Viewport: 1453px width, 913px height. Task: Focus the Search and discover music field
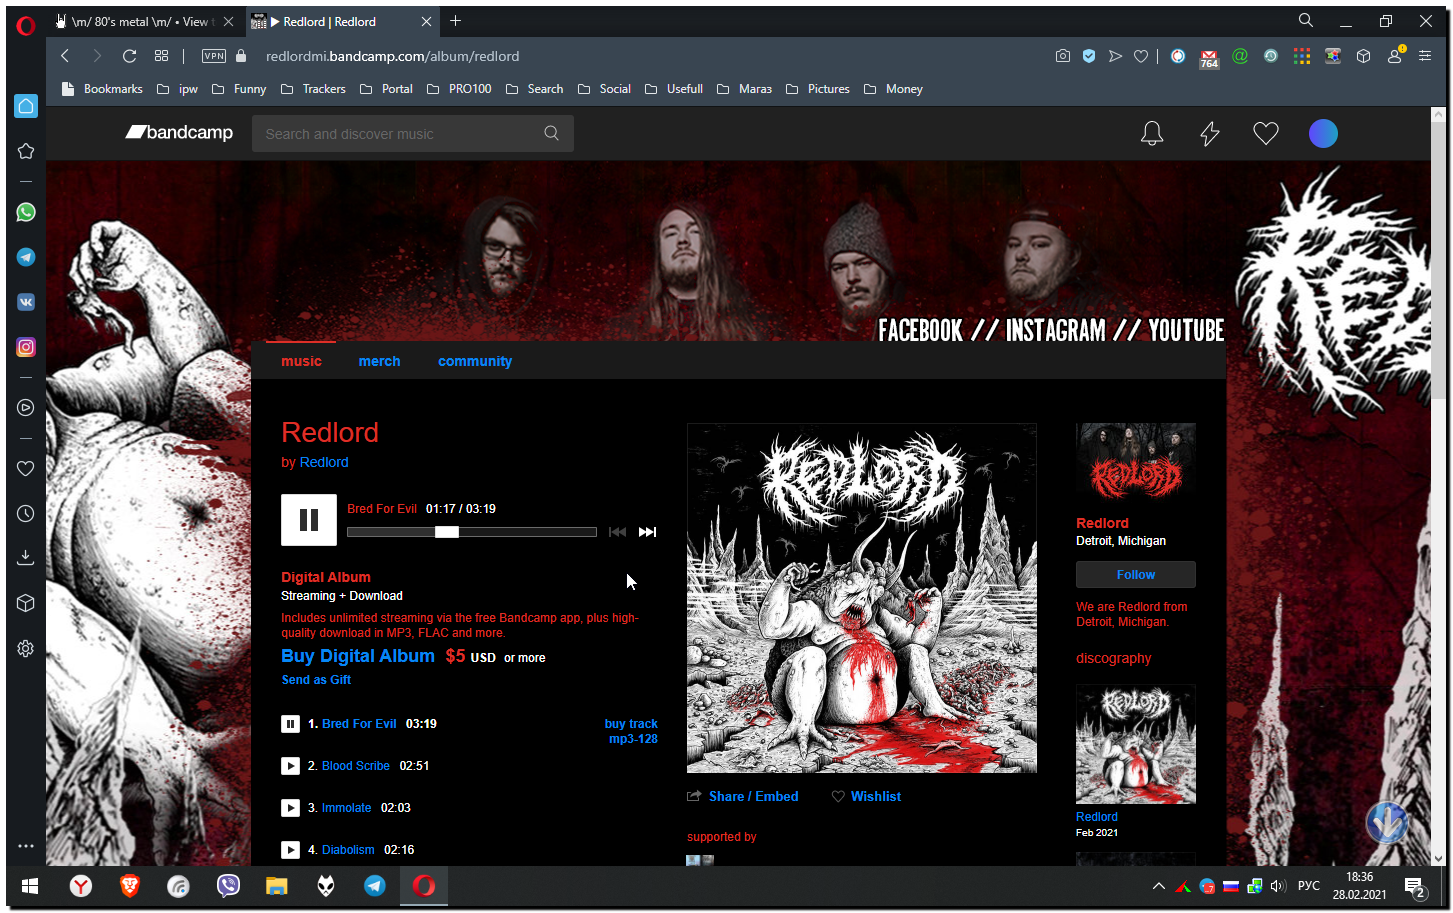pyautogui.click(x=413, y=133)
